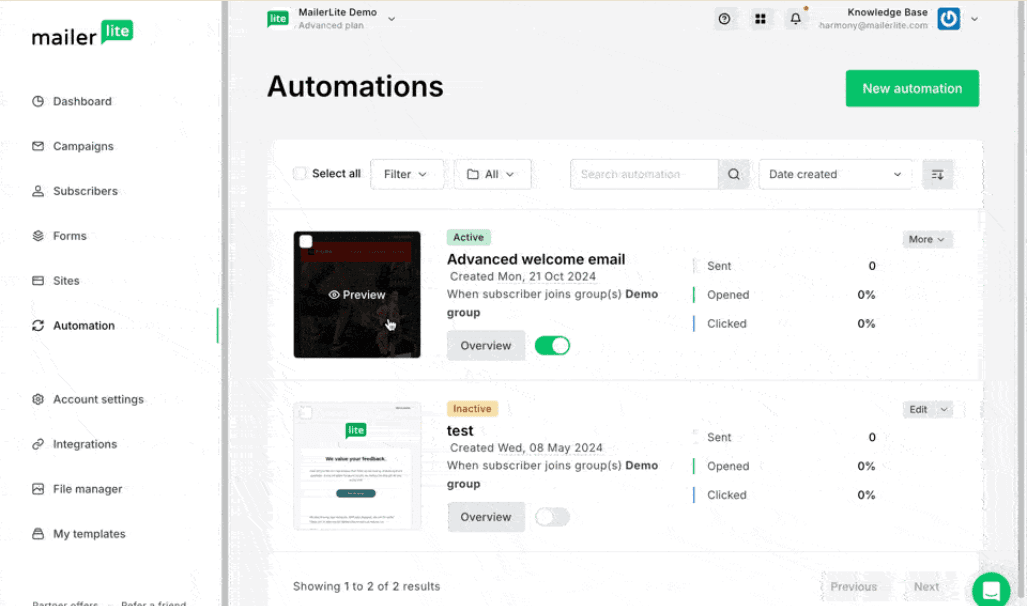Click the File manager image icon

pyautogui.click(x=38, y=489)
